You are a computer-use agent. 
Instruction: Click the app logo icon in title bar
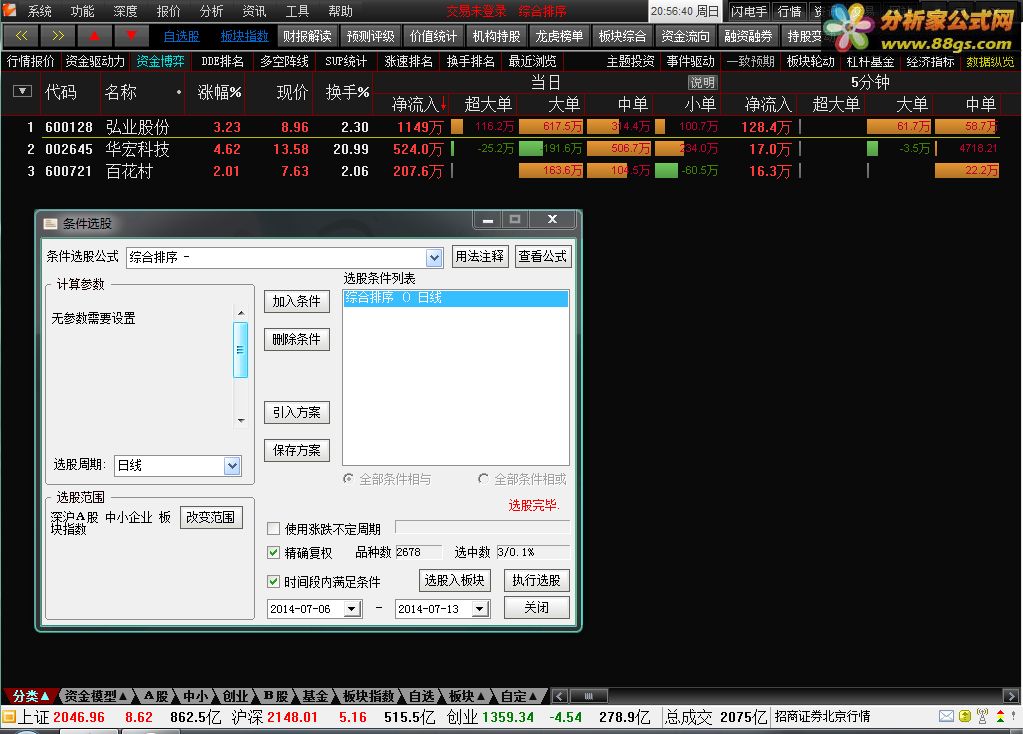pos(9,10)
